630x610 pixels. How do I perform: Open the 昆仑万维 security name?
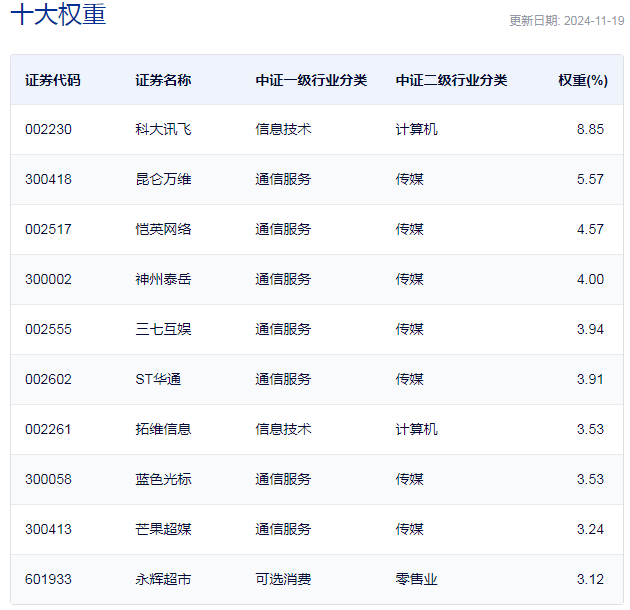[163, 179]
